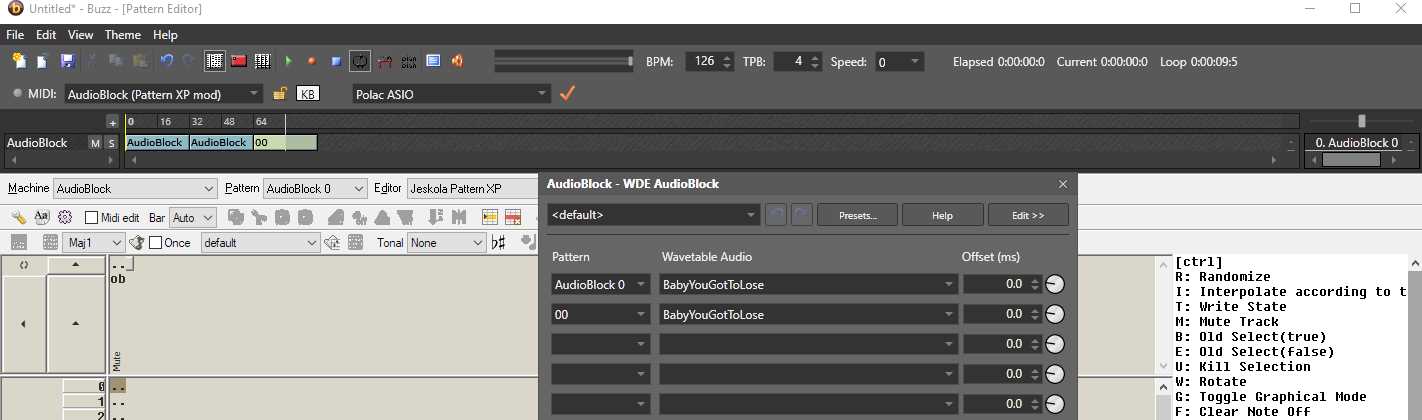Click the Help button in AudioBlock dialog
The height and width of the screenshot is (420, 1422).
point(942,215)
